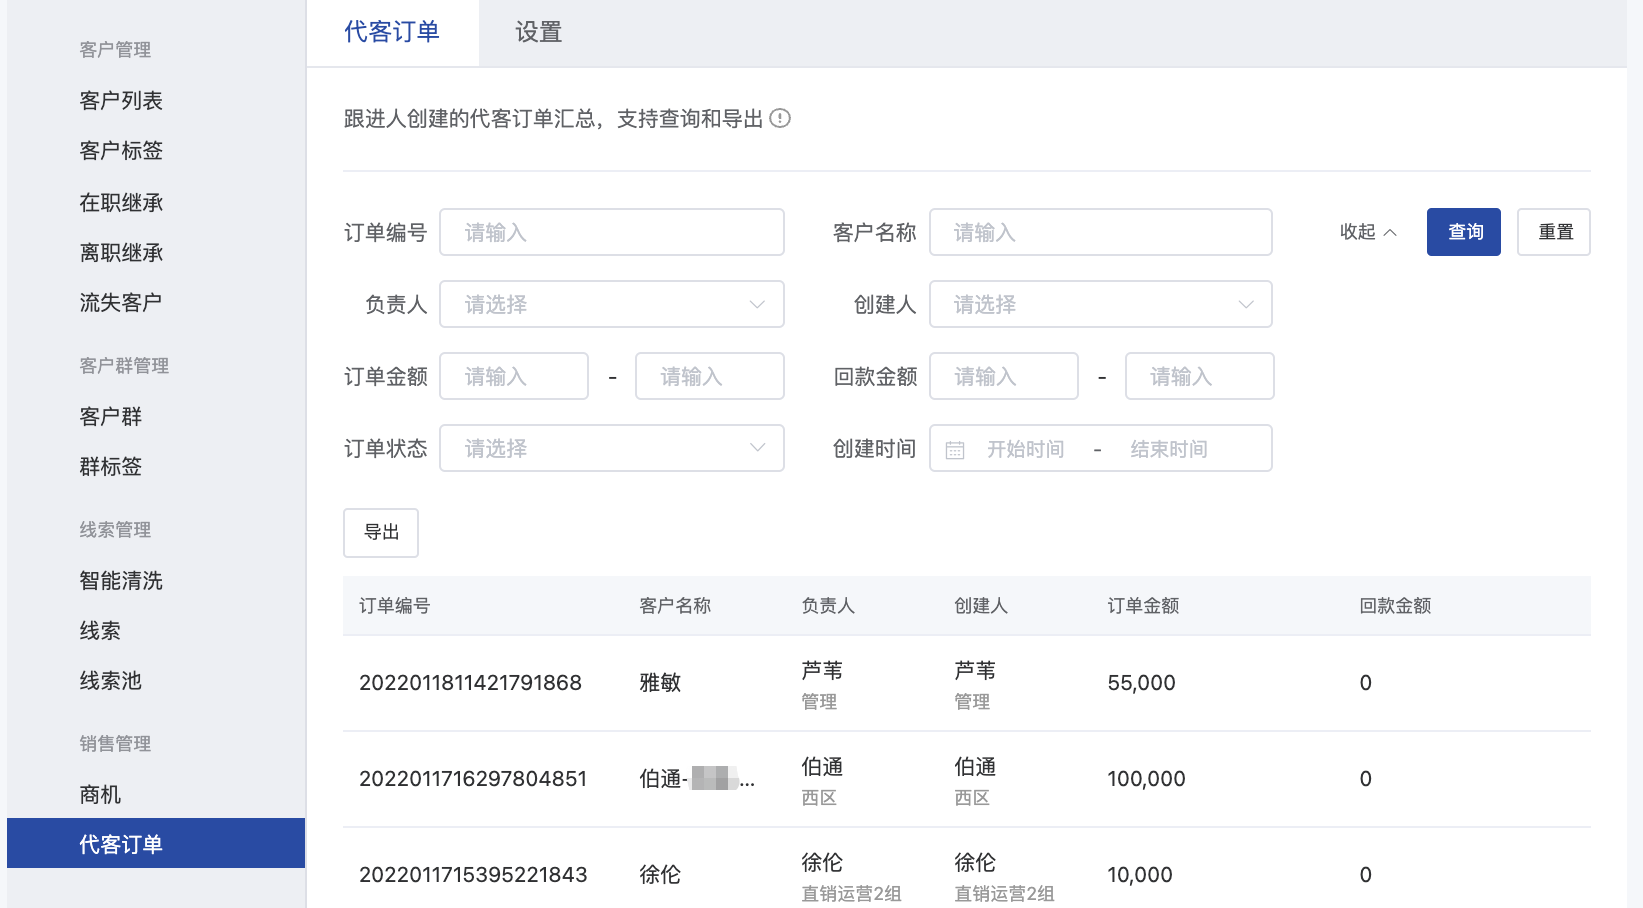Click the blue 查询 button
The image size is (1643, 908).
pos(1464,232)
